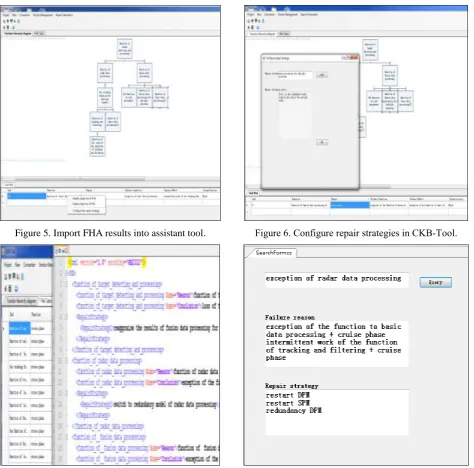
Task: Collapse the RepairStrategy node under target detecting
Action: (x=66, y=317)
